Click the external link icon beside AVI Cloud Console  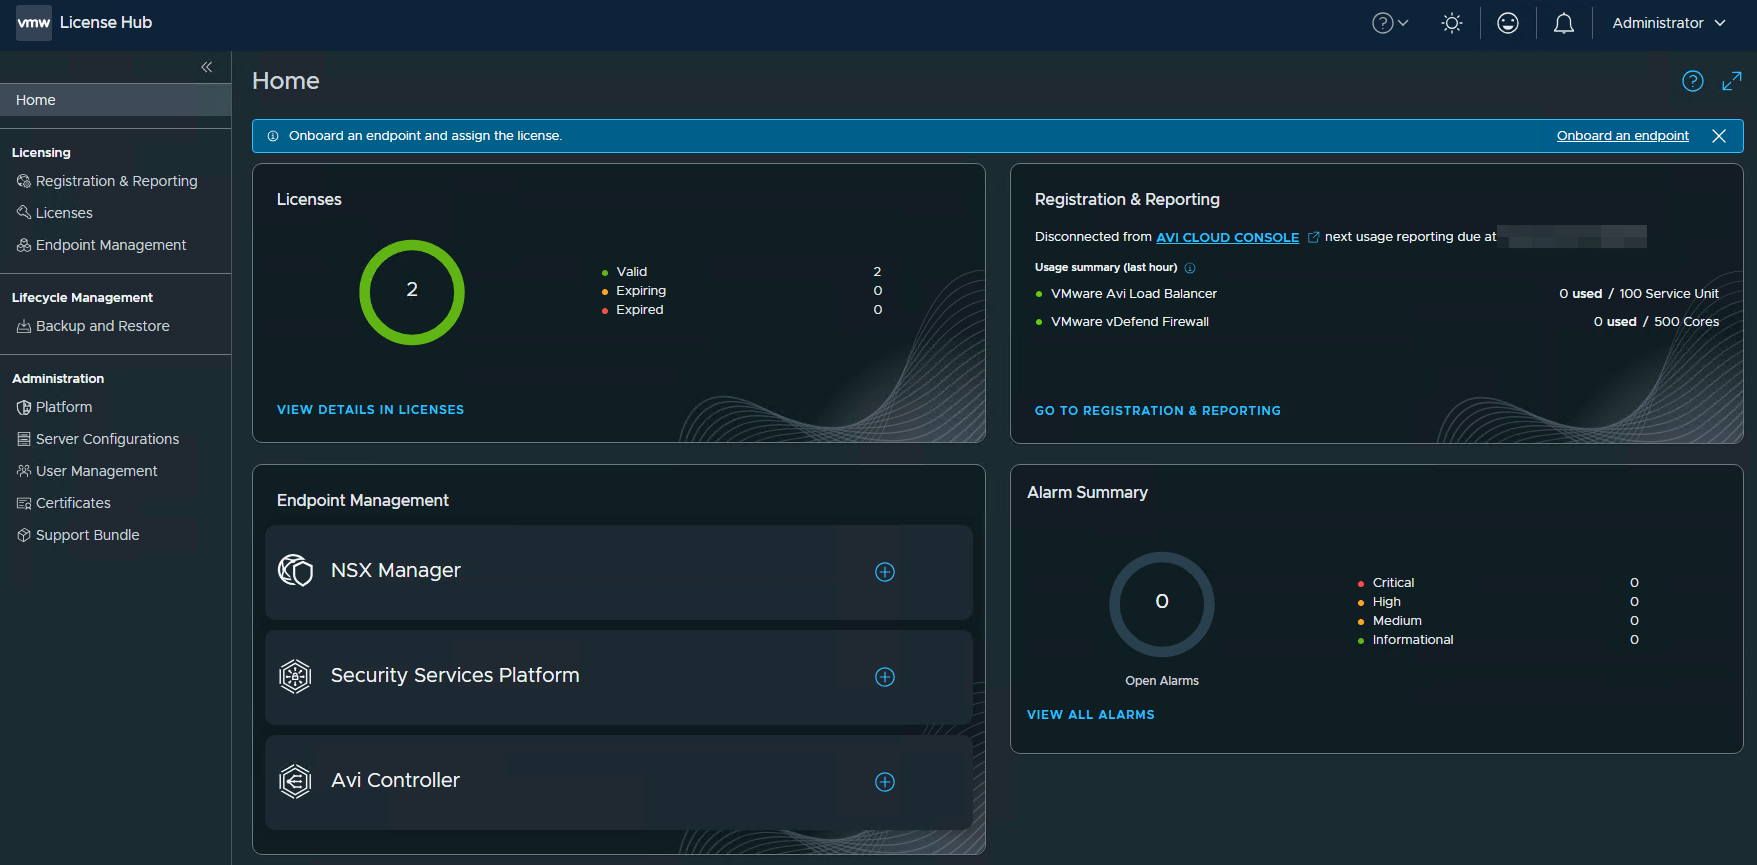pos(1313,237)
